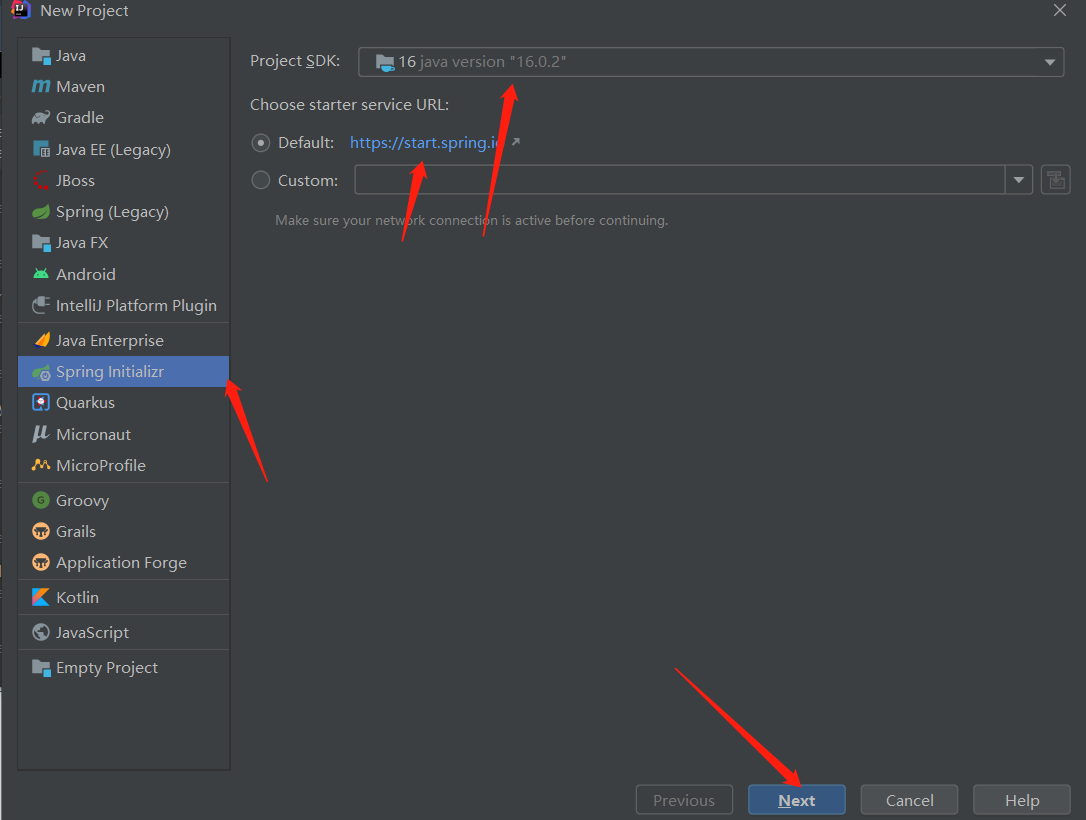Image resolution: width=1086 pixels, height=820 pixels.
Task: Open the https://start.spring.io link
Action: pos(425,143)
